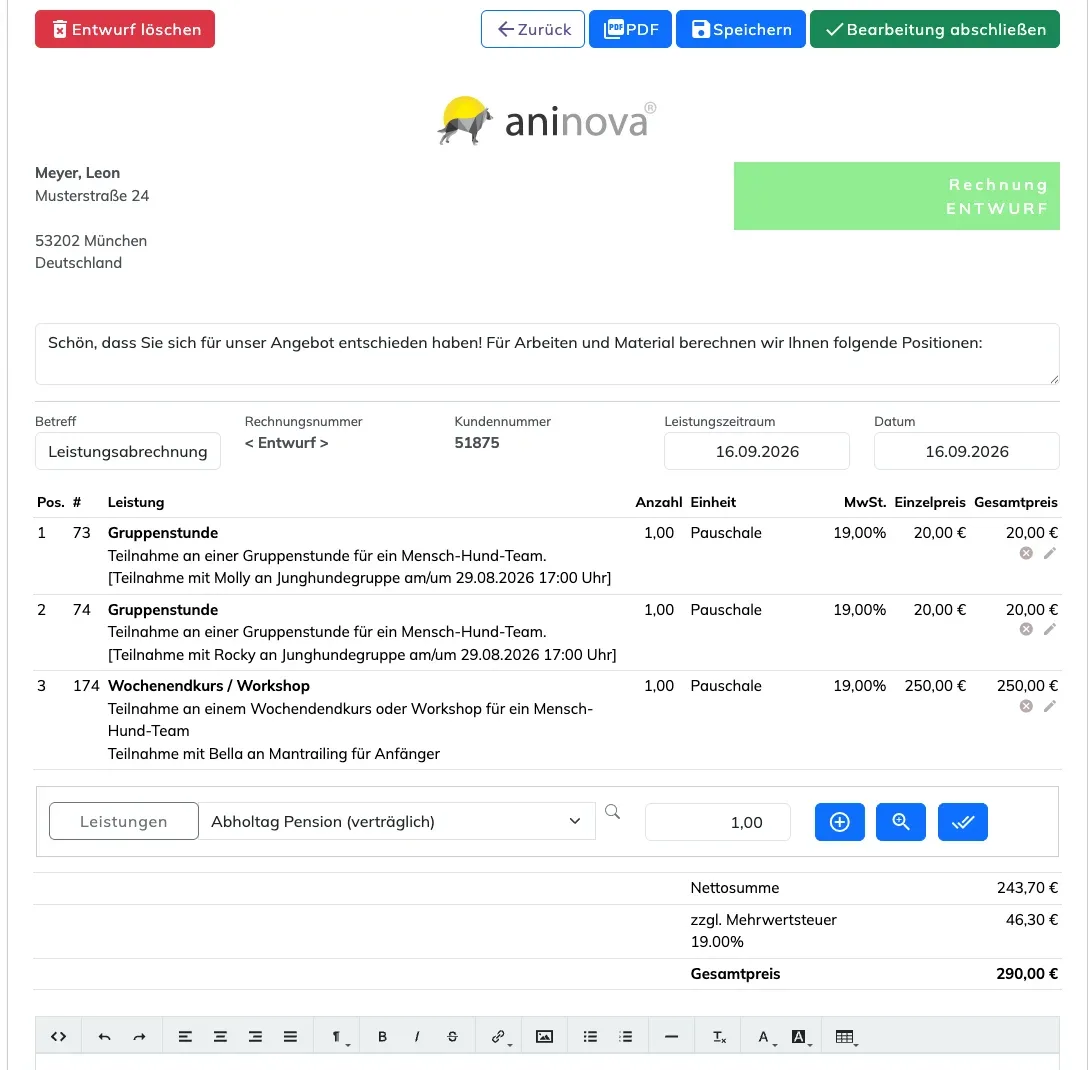Click the aninova logo
The image size is (1090, 1070).
coord(547,120)
